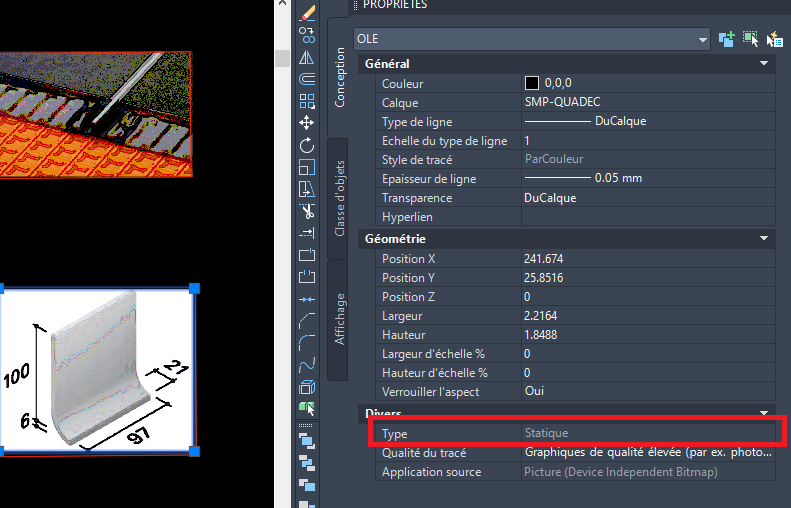Viewport: 791px width, 508px height.
Task: Click the Quick Select icon
Action: (x=774, y=39)
